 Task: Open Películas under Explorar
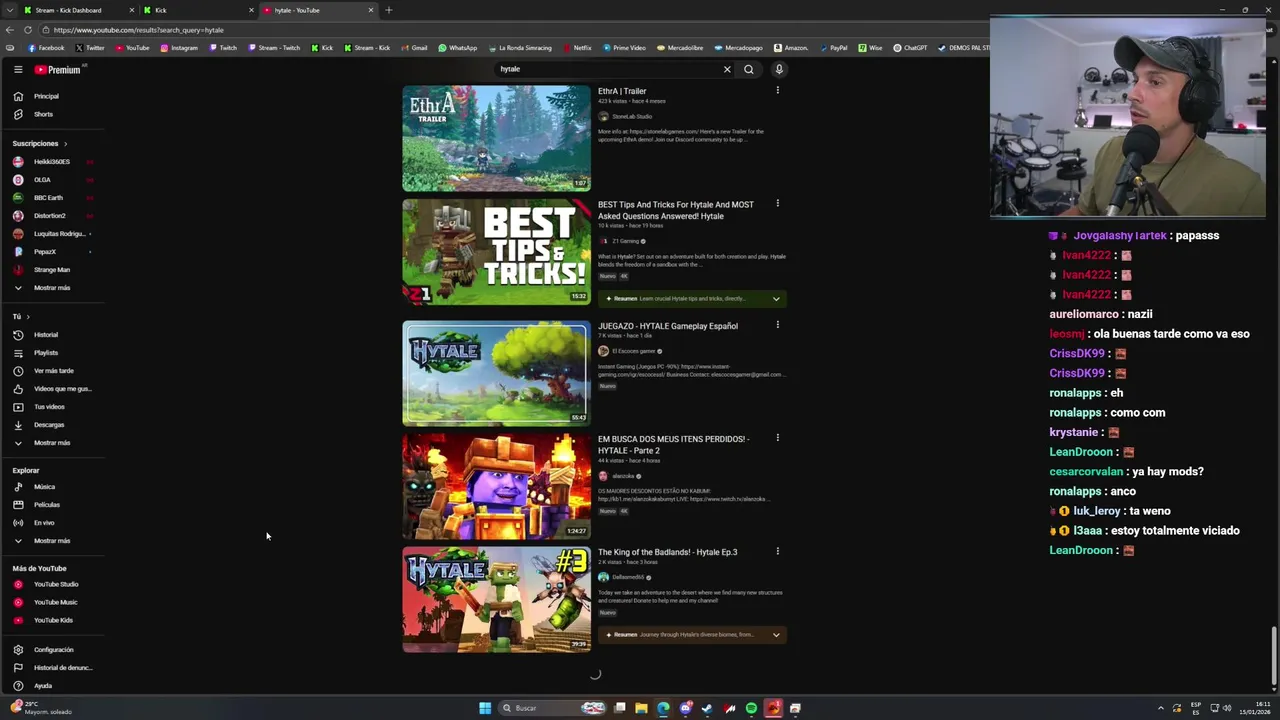(47, 505)
